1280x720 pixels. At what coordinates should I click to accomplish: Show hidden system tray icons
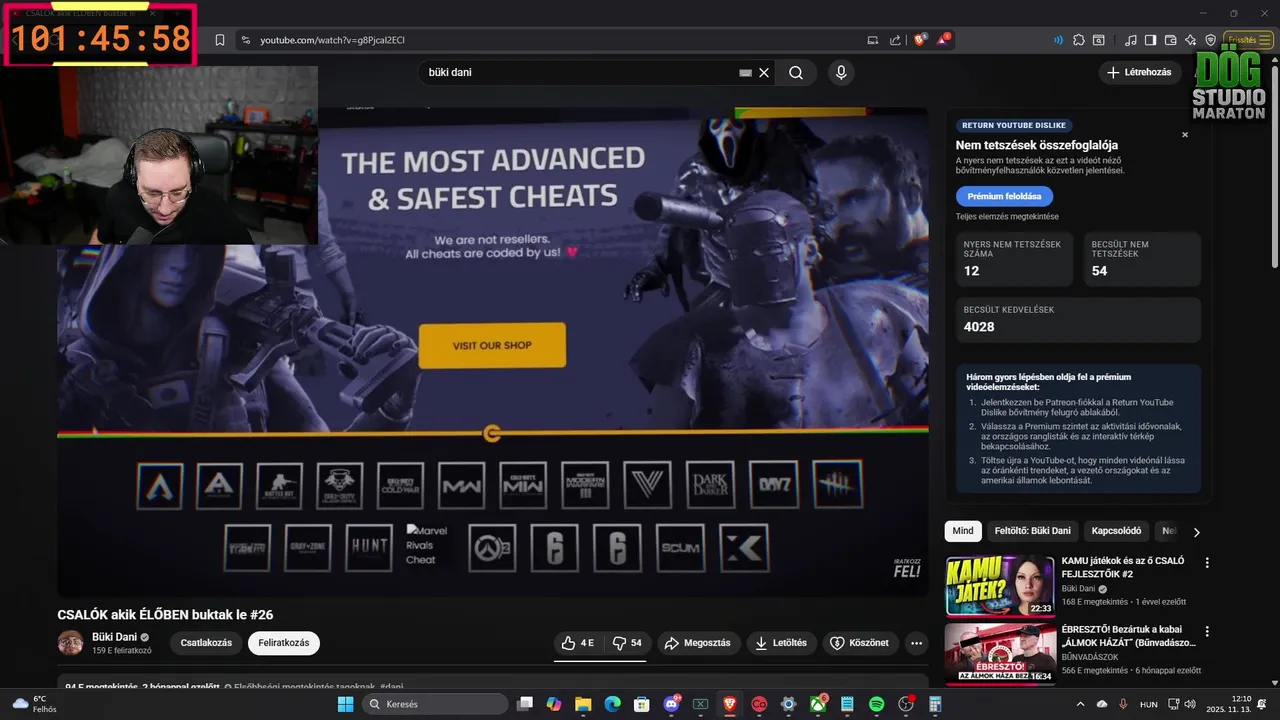point(1083,704)
